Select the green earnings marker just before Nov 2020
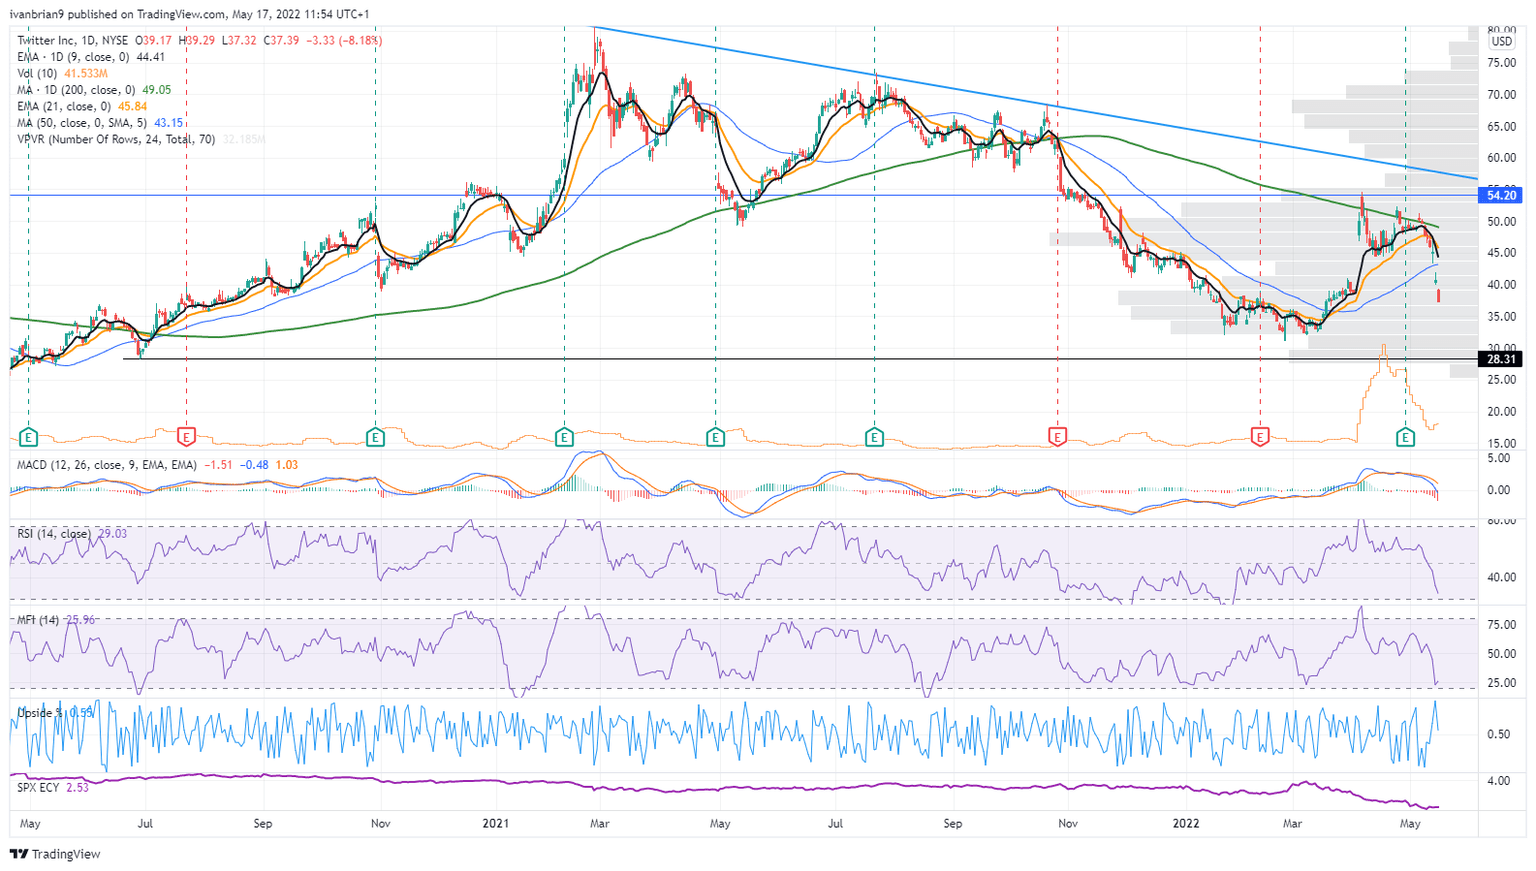This screenshot has width=1536, height=871. click(x=375, y=437)
